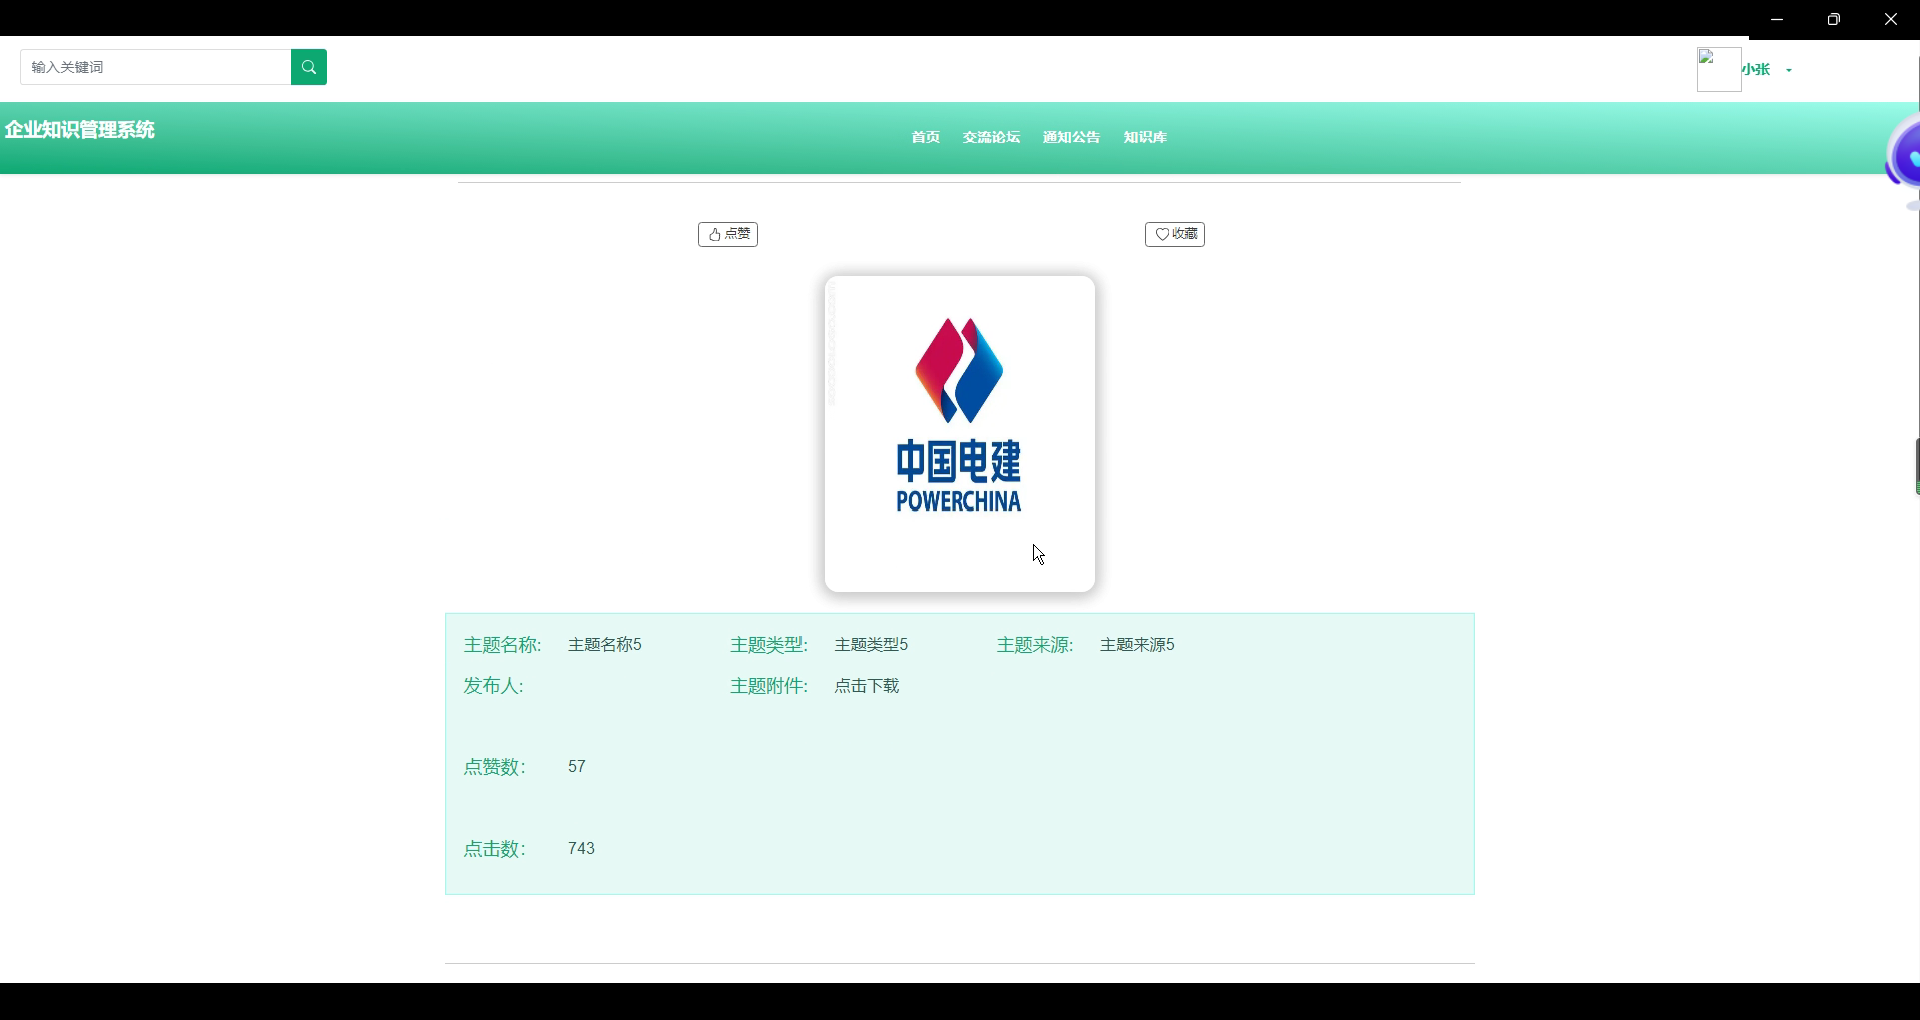Click the 点赞数: field label
The width and height of the screenshot is (1920, 1020).
[x=494, y=767]
